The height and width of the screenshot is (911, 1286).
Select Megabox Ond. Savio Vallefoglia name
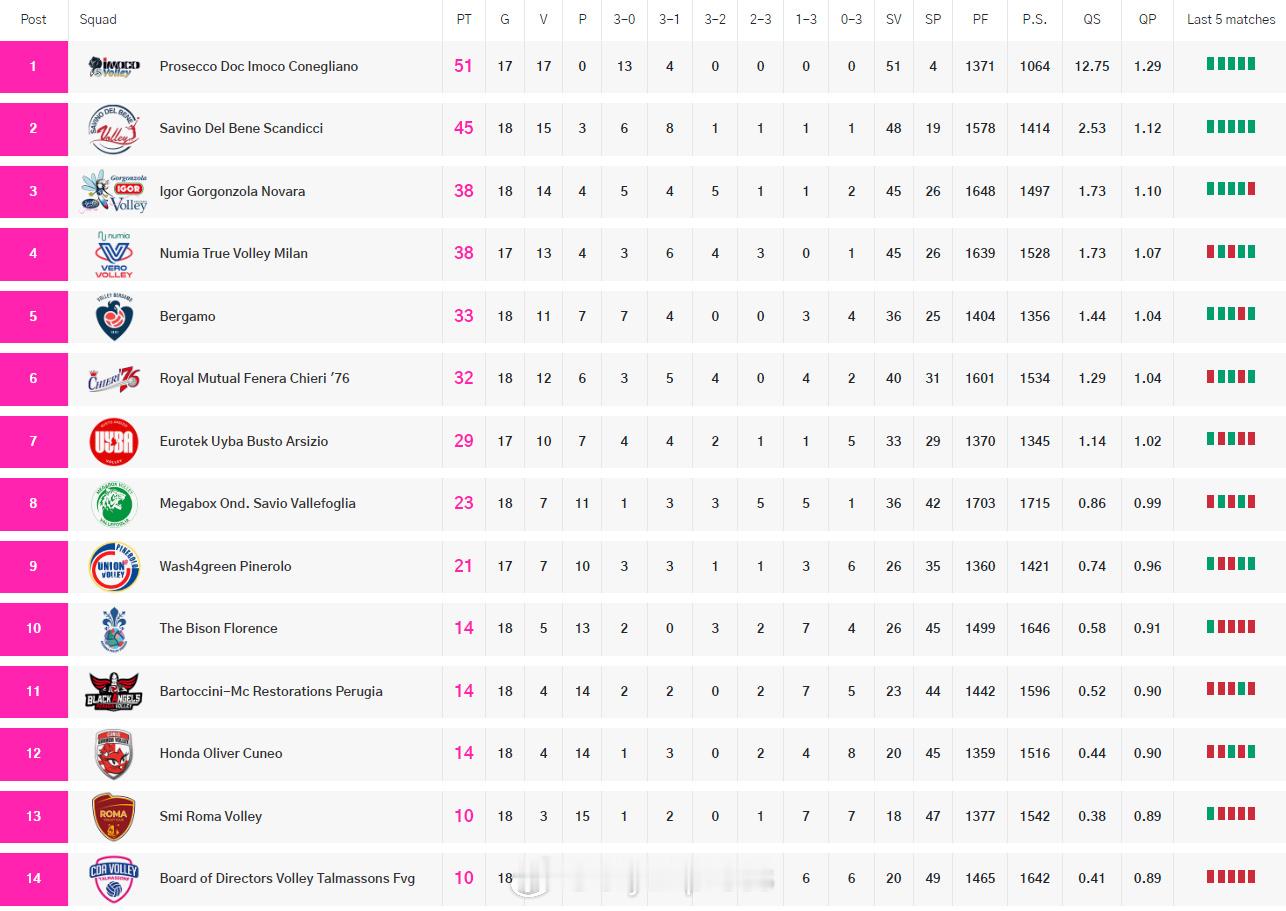coord(258,504)
